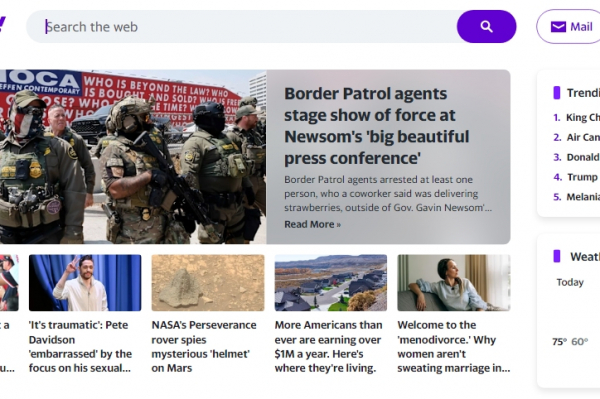This screenshot has width=600, height=399.
Task: Open the Border Patrol agents headline
Action: [377, 126]
